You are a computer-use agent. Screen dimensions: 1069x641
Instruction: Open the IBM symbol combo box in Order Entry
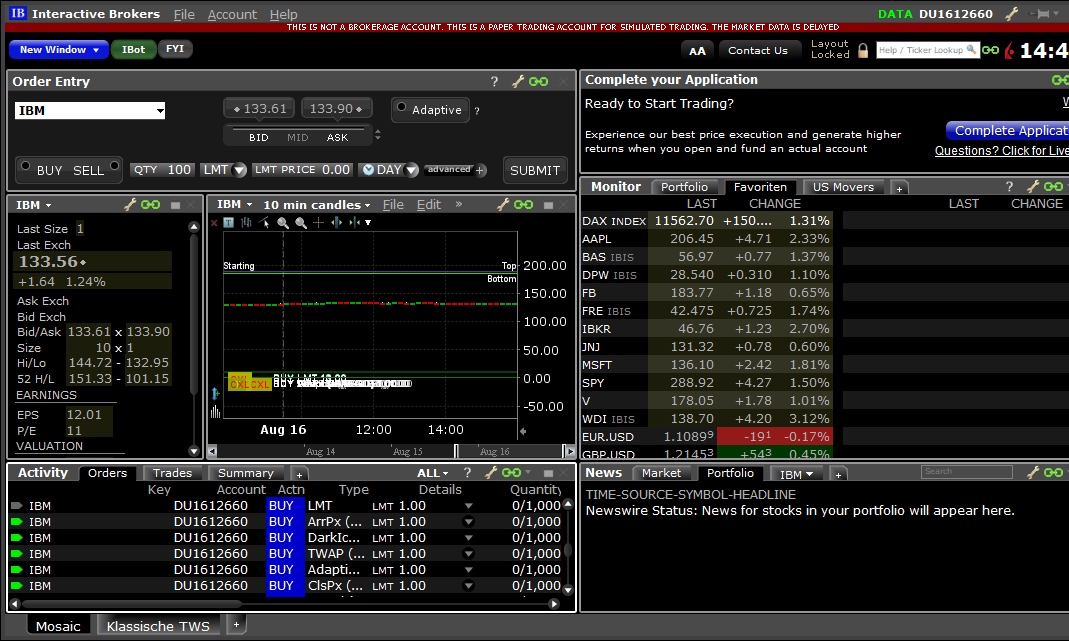[90, 110]
